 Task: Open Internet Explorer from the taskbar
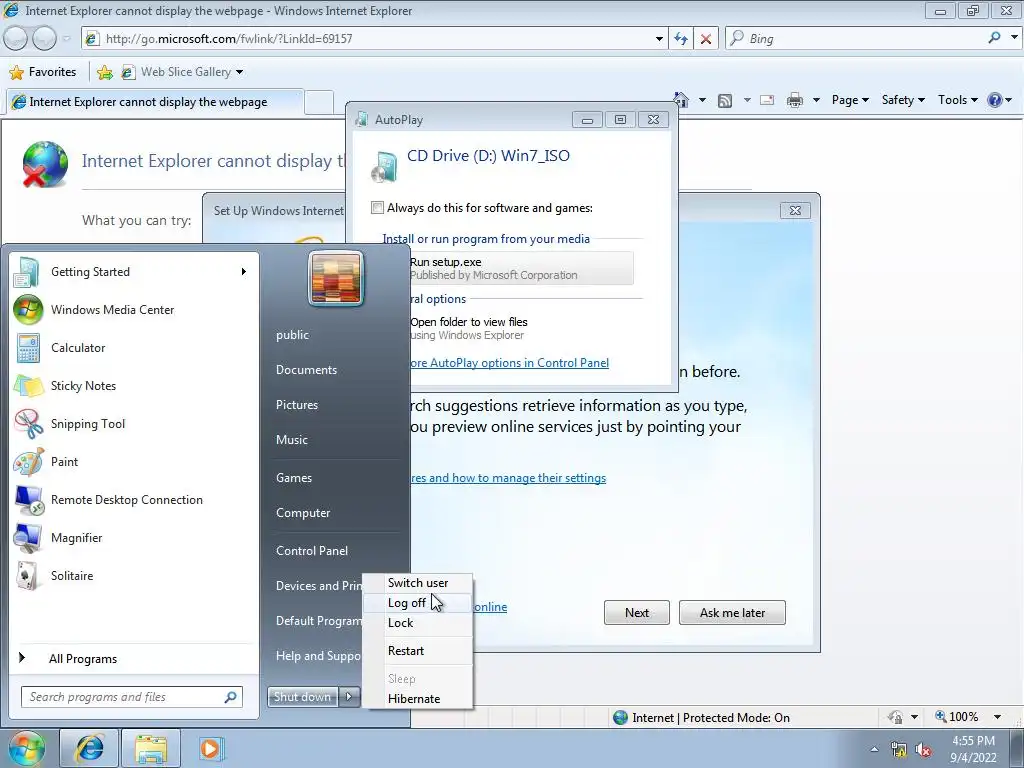point(89,748)
